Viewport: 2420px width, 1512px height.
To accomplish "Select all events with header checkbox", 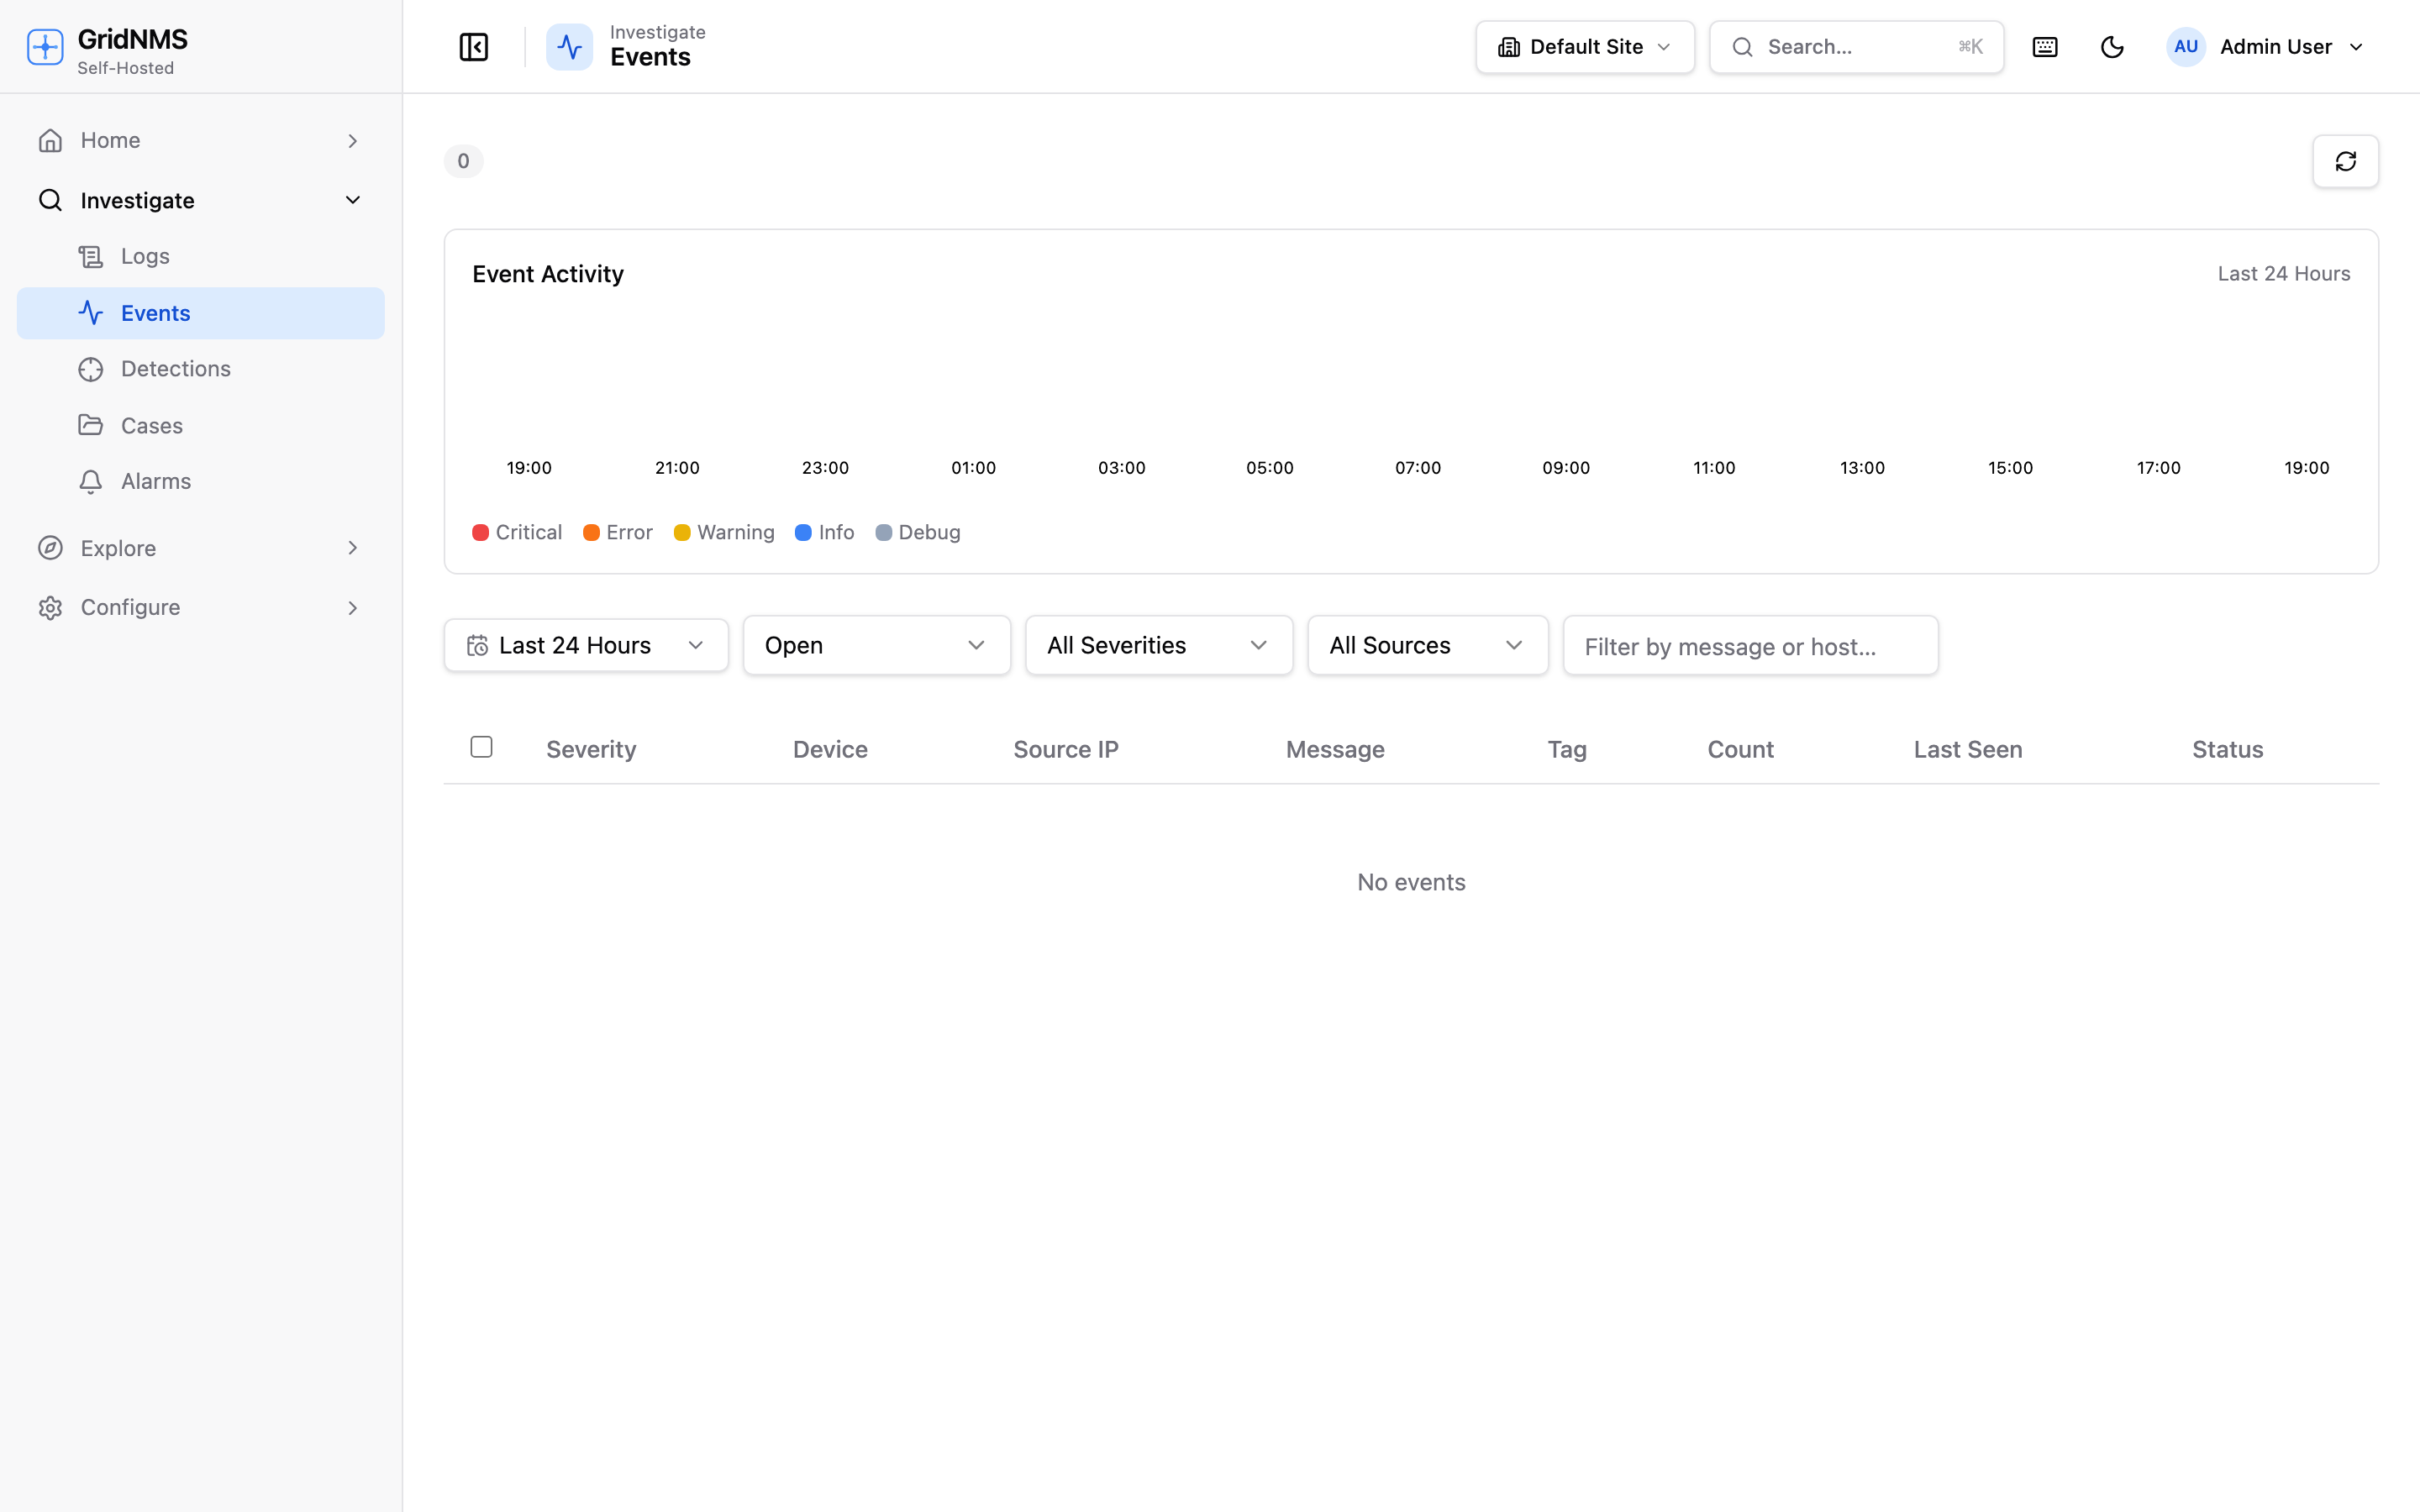I will (x=481, y=747).
